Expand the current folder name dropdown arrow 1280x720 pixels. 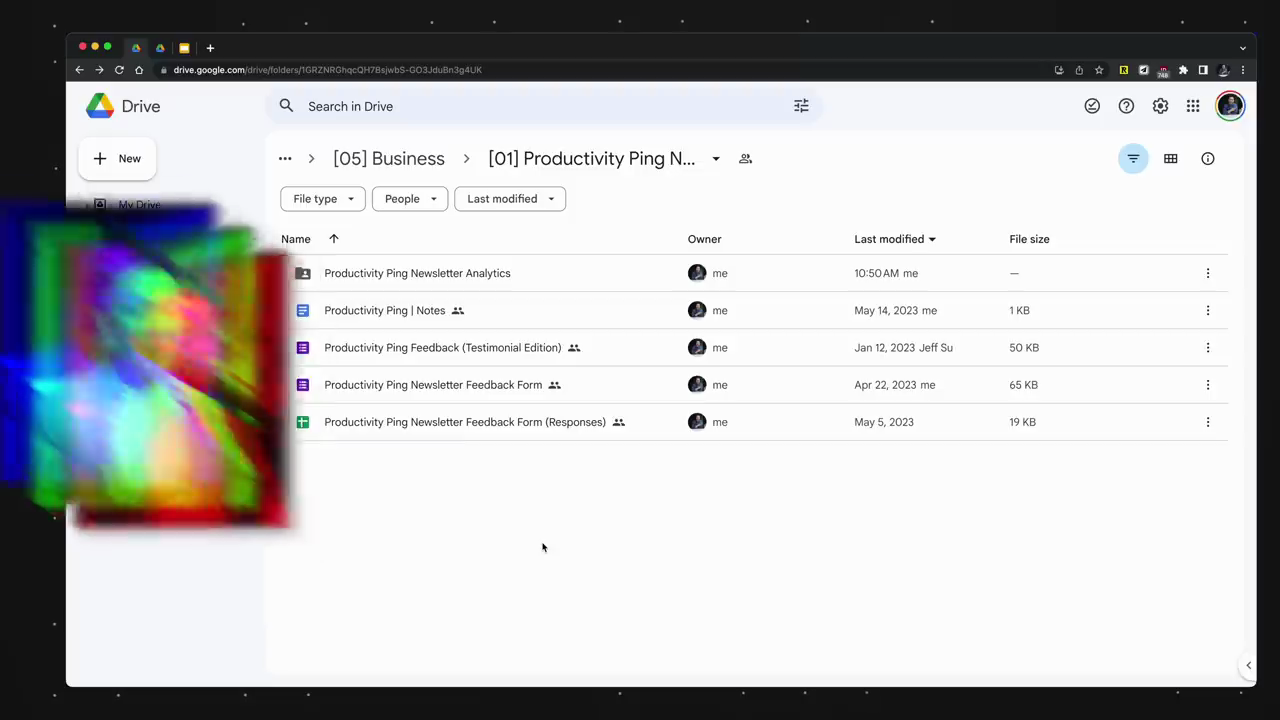click(716, 159)
